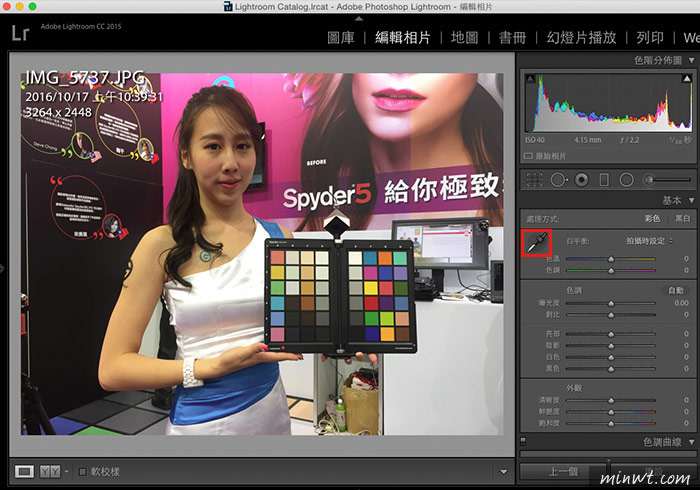Screen dimensions: 700x490
Task: Select the Radial Filter tool
Action: pyautogui.click(x=626, y=180)
